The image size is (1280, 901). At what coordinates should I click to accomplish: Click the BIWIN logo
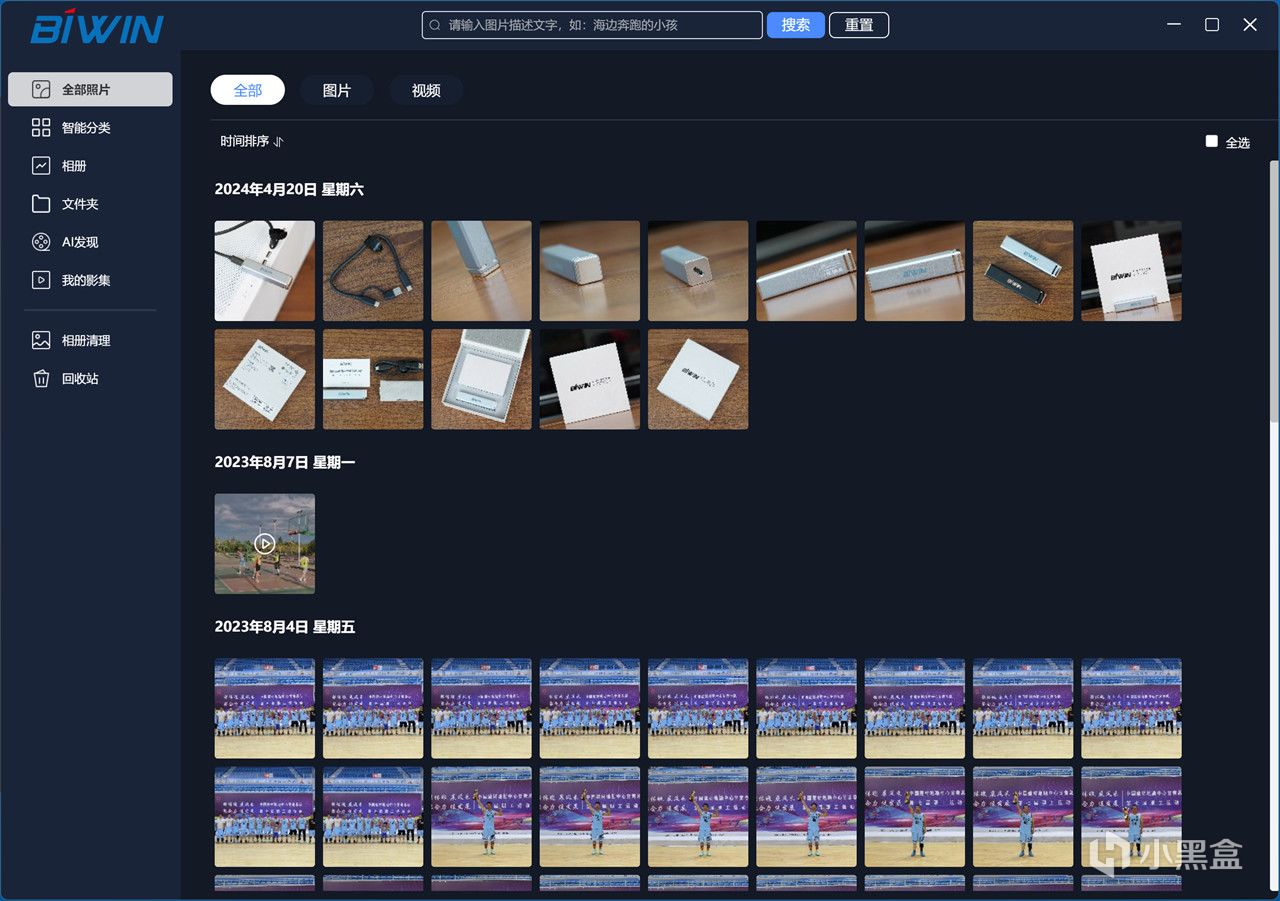point(96,26)
